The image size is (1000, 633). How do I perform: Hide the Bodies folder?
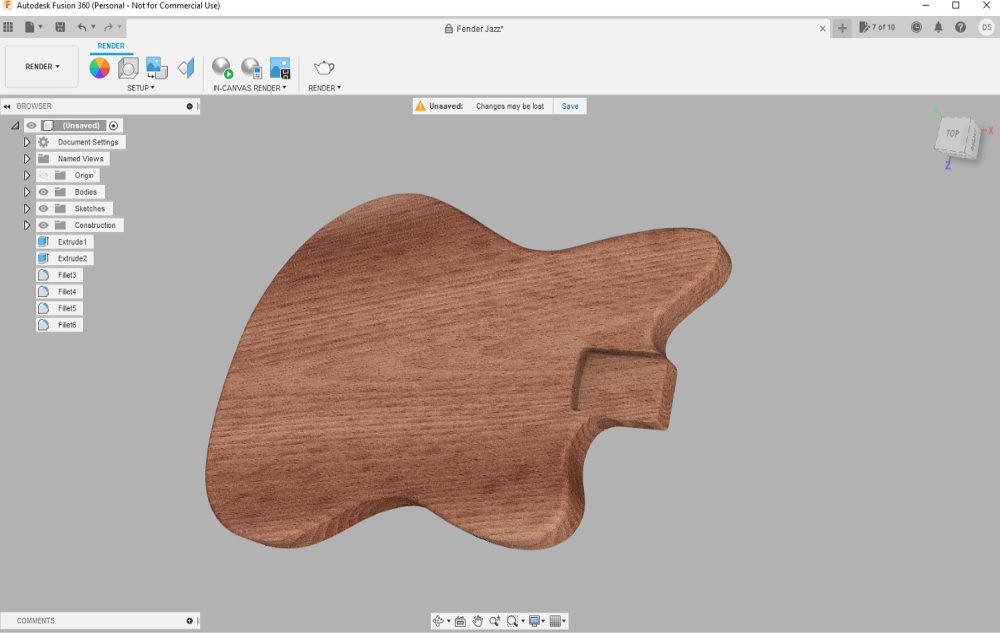[43, 192]
